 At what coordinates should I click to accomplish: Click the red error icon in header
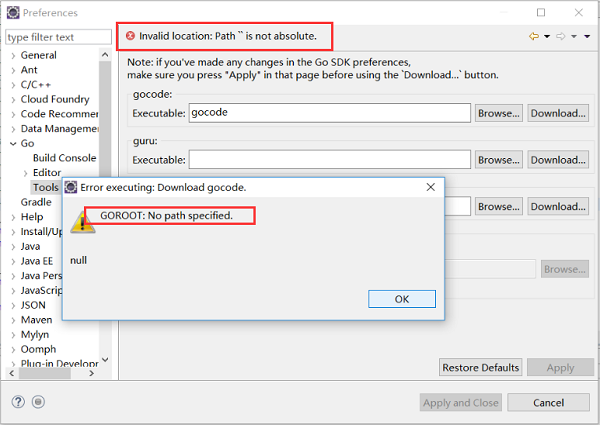[130, 36]
